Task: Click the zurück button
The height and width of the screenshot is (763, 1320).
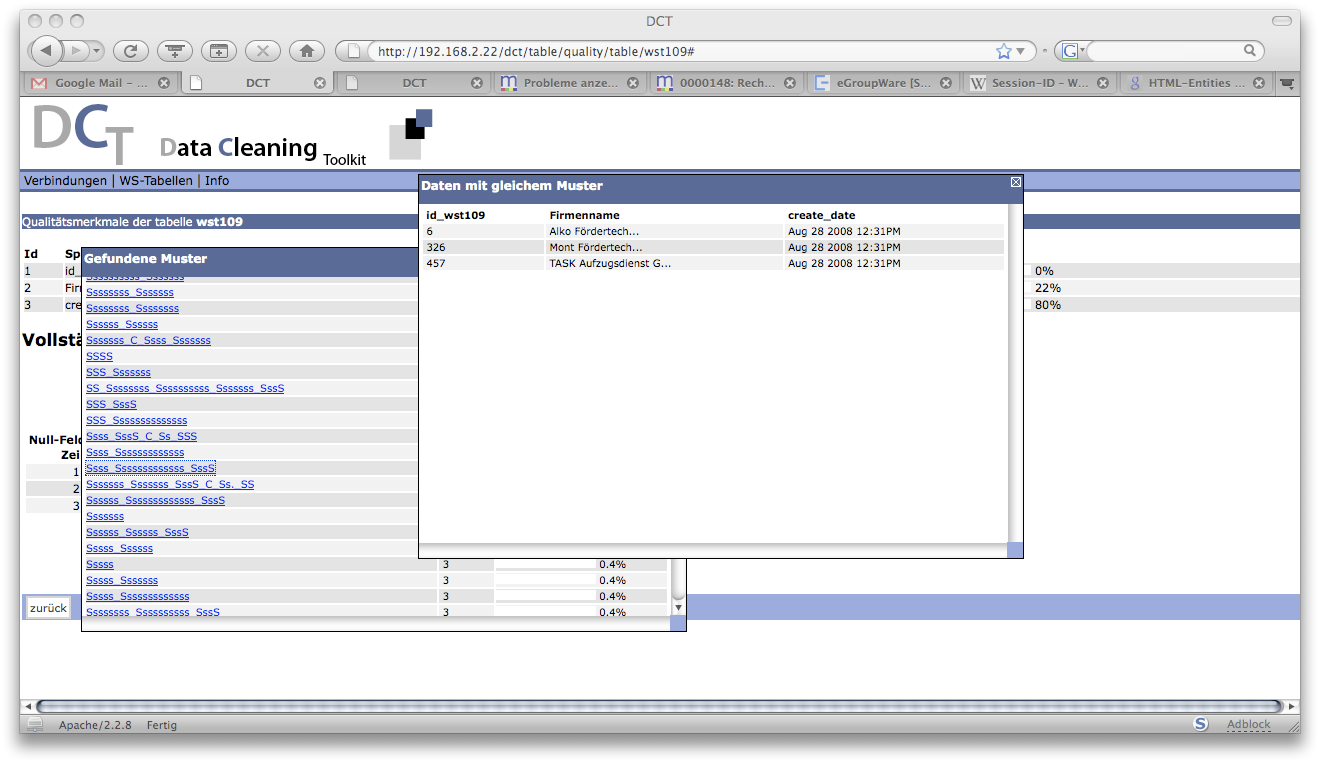Action: point(48,608)
